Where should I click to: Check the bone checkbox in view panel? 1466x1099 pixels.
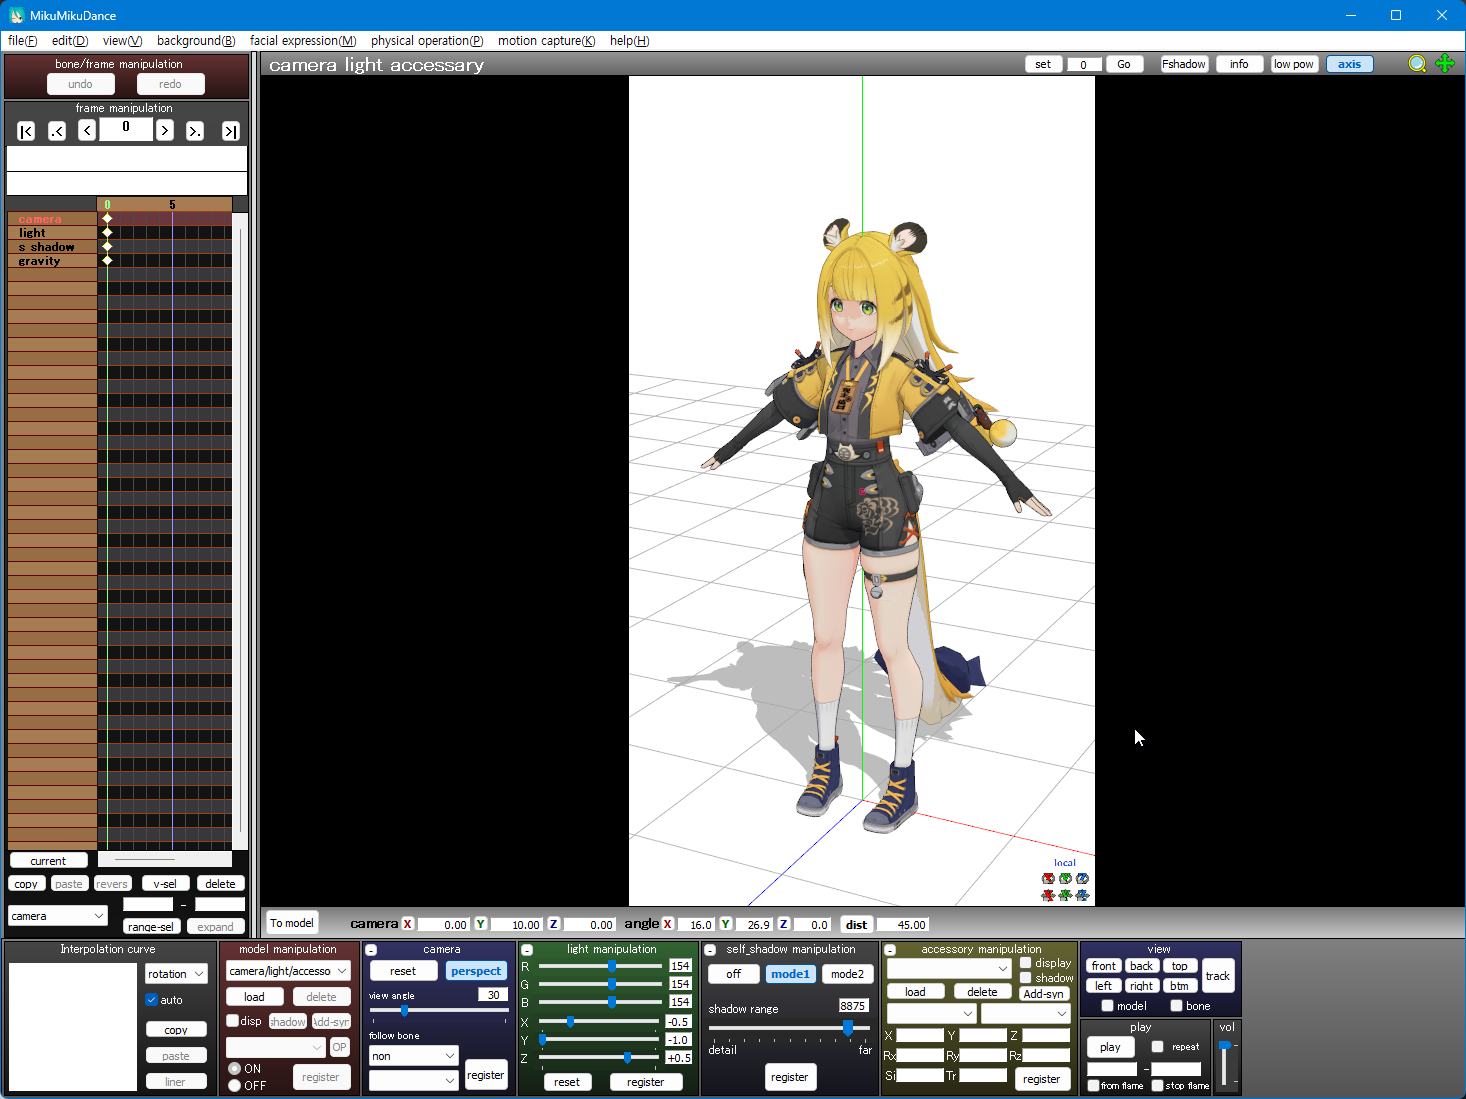pyautogui.click(x=1176, y=1006)
